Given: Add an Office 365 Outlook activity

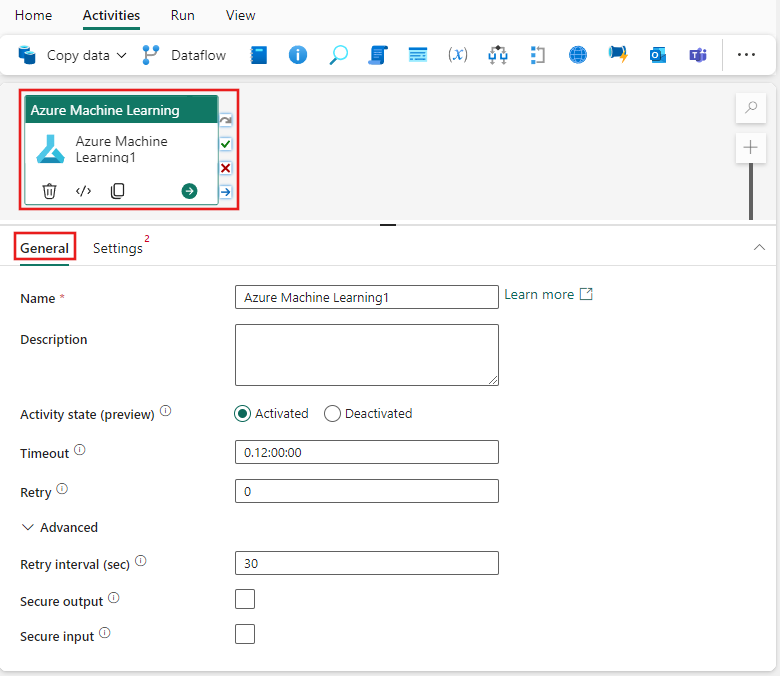Looking at the screenshot, I should [x=658, y=55].
